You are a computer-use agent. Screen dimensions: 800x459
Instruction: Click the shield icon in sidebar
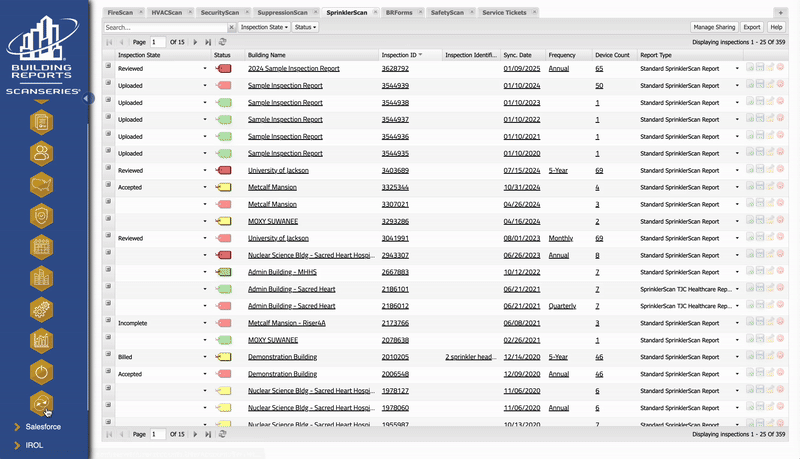[x=42, y=216]
